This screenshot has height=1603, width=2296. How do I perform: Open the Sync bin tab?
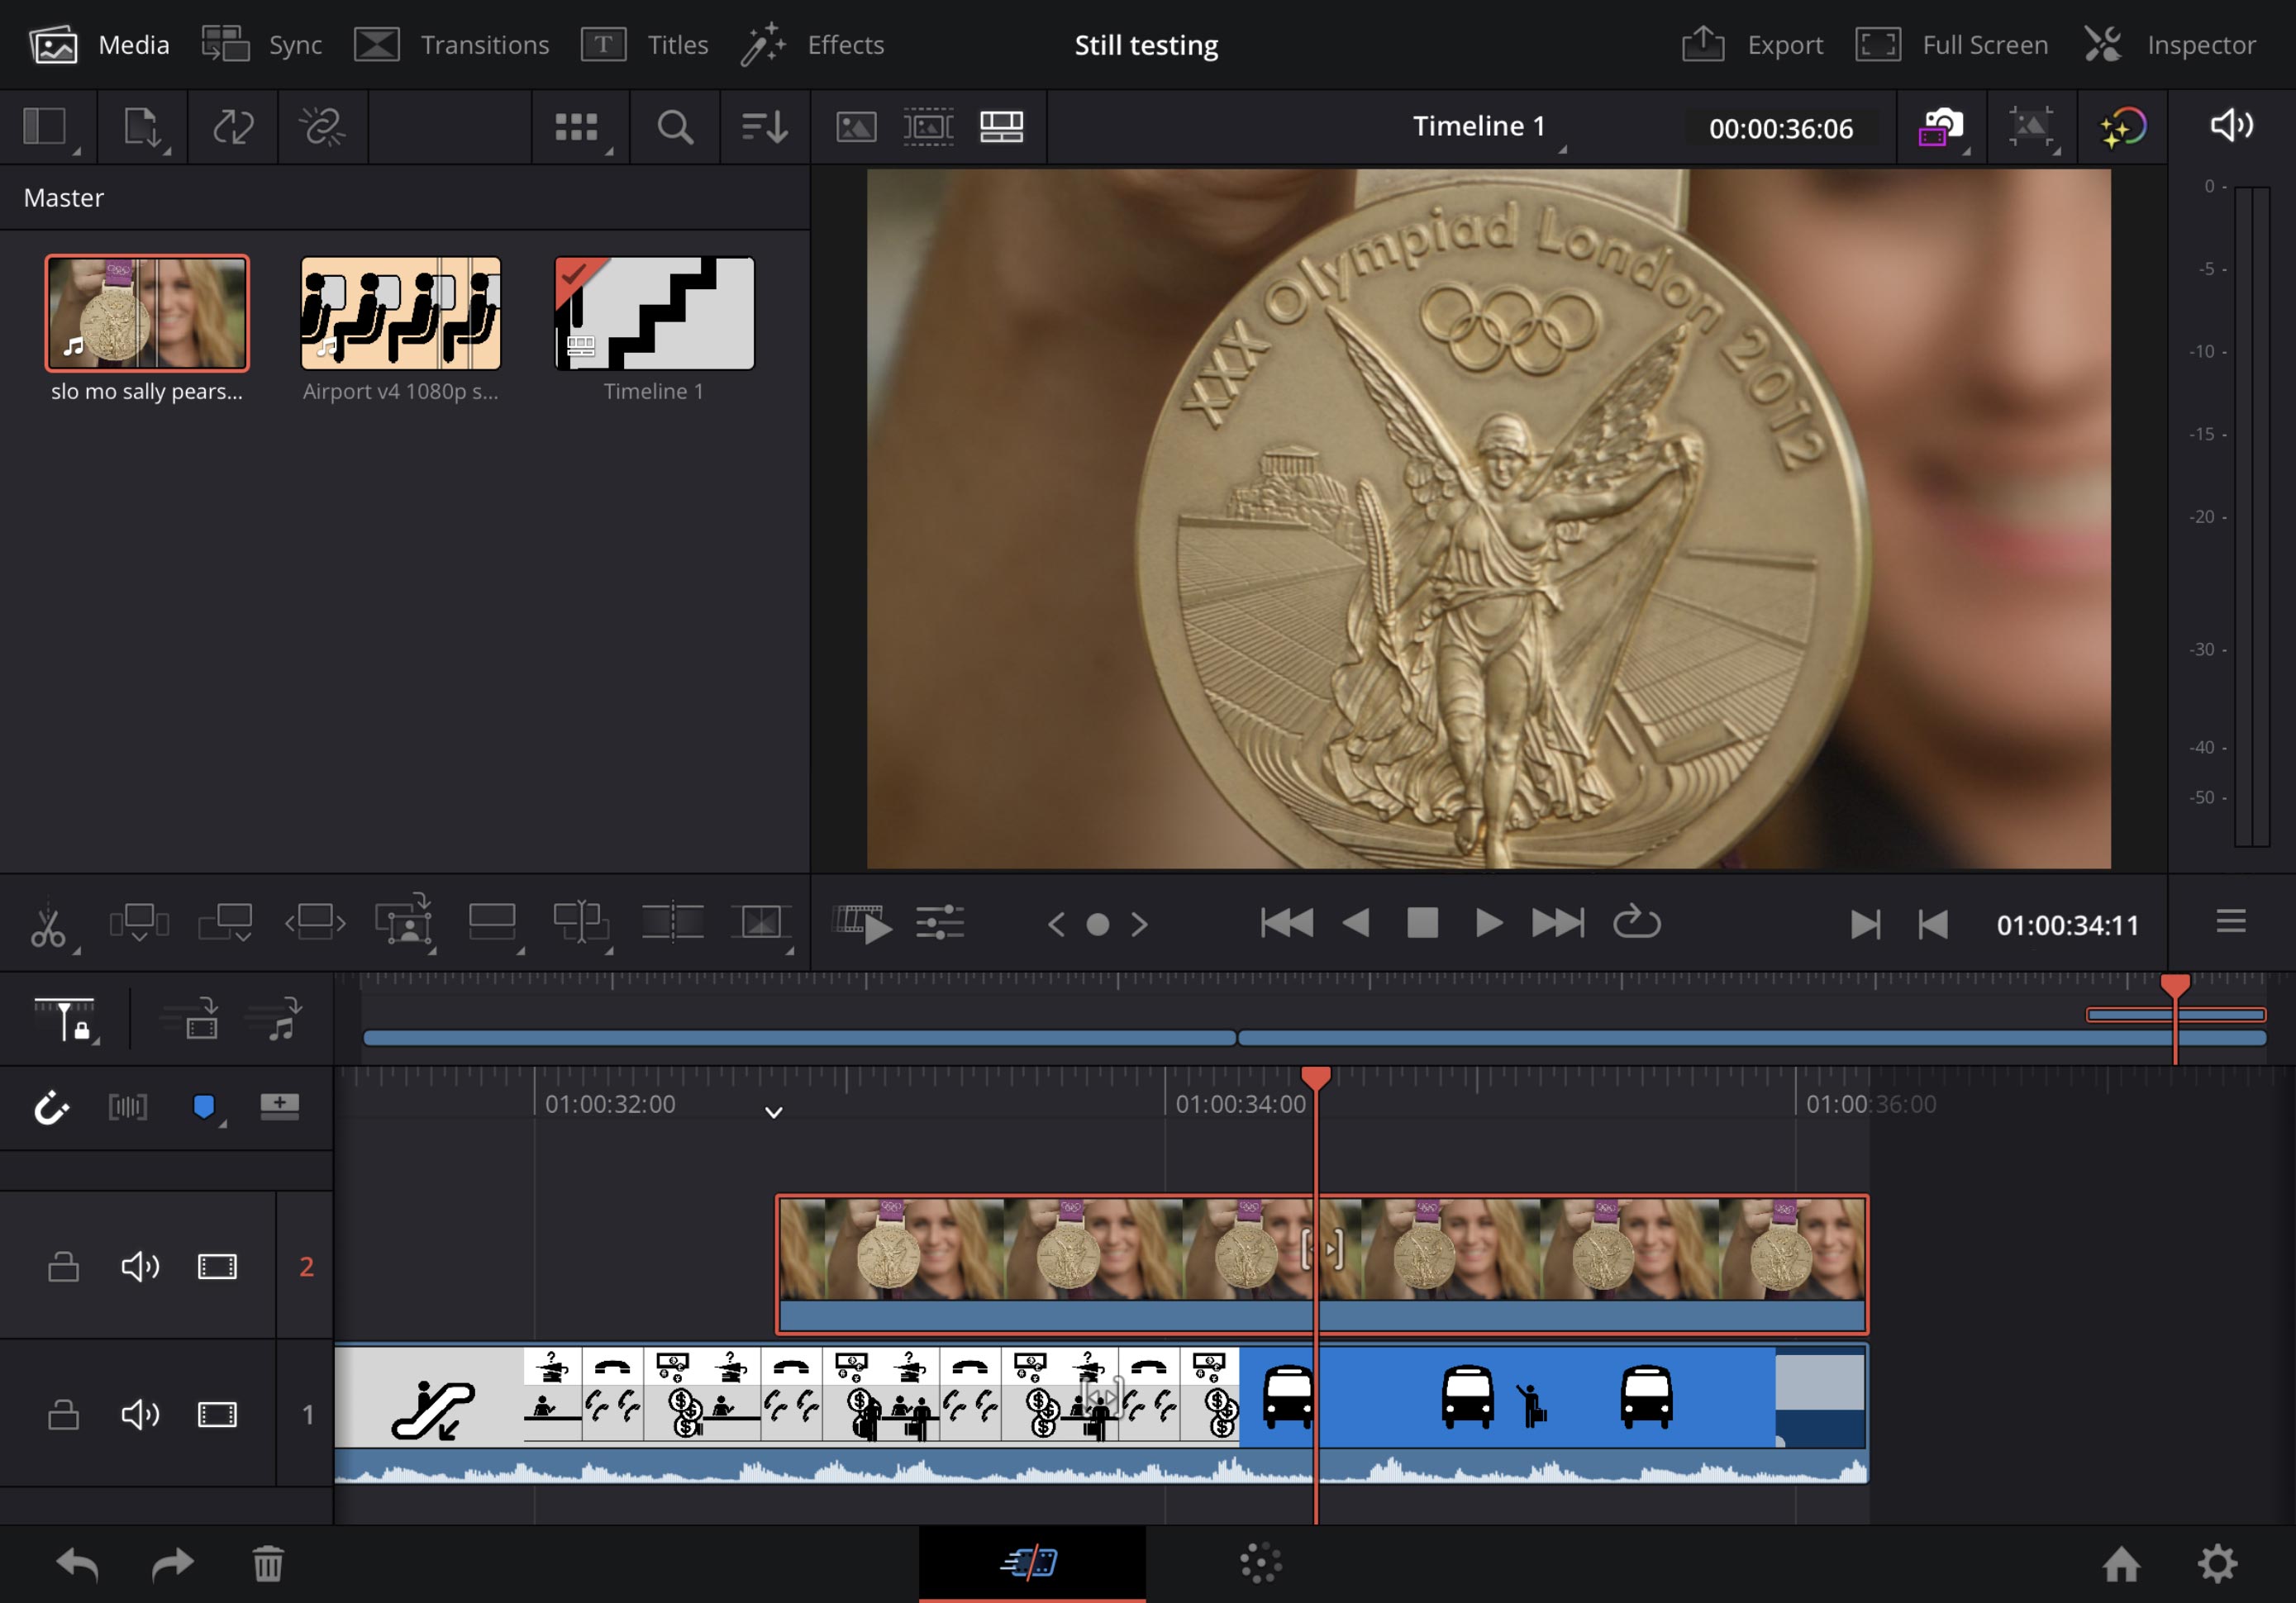[x=261, y=45]
